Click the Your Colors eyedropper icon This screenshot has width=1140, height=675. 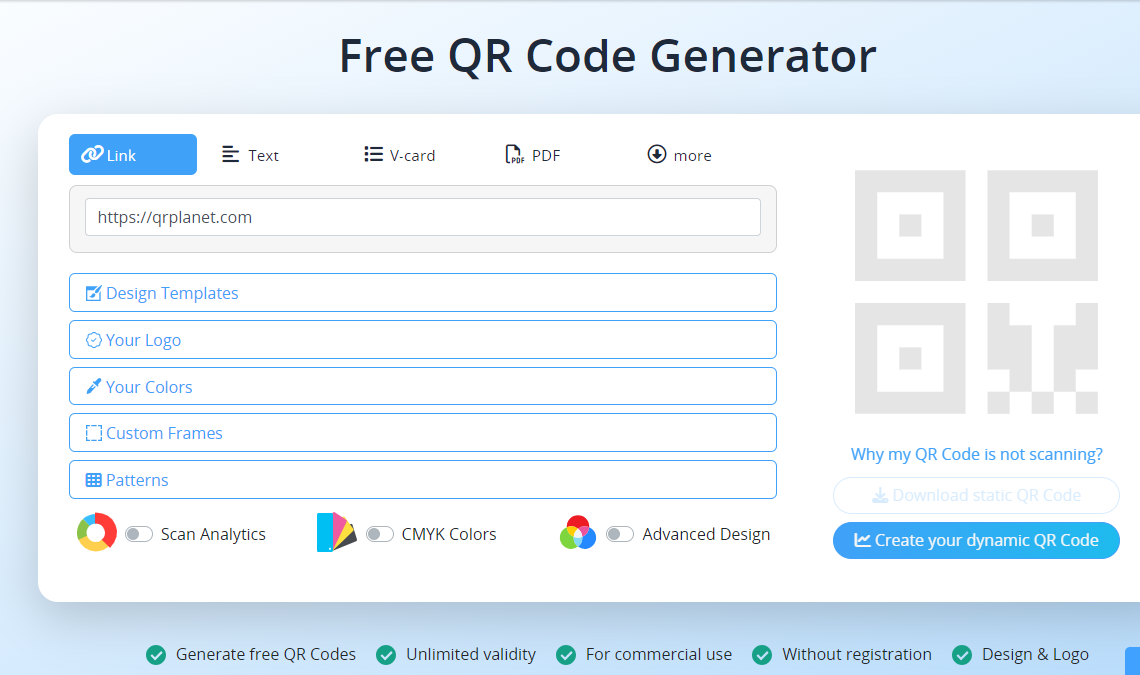pyautogui.click(x=94, y=386)
